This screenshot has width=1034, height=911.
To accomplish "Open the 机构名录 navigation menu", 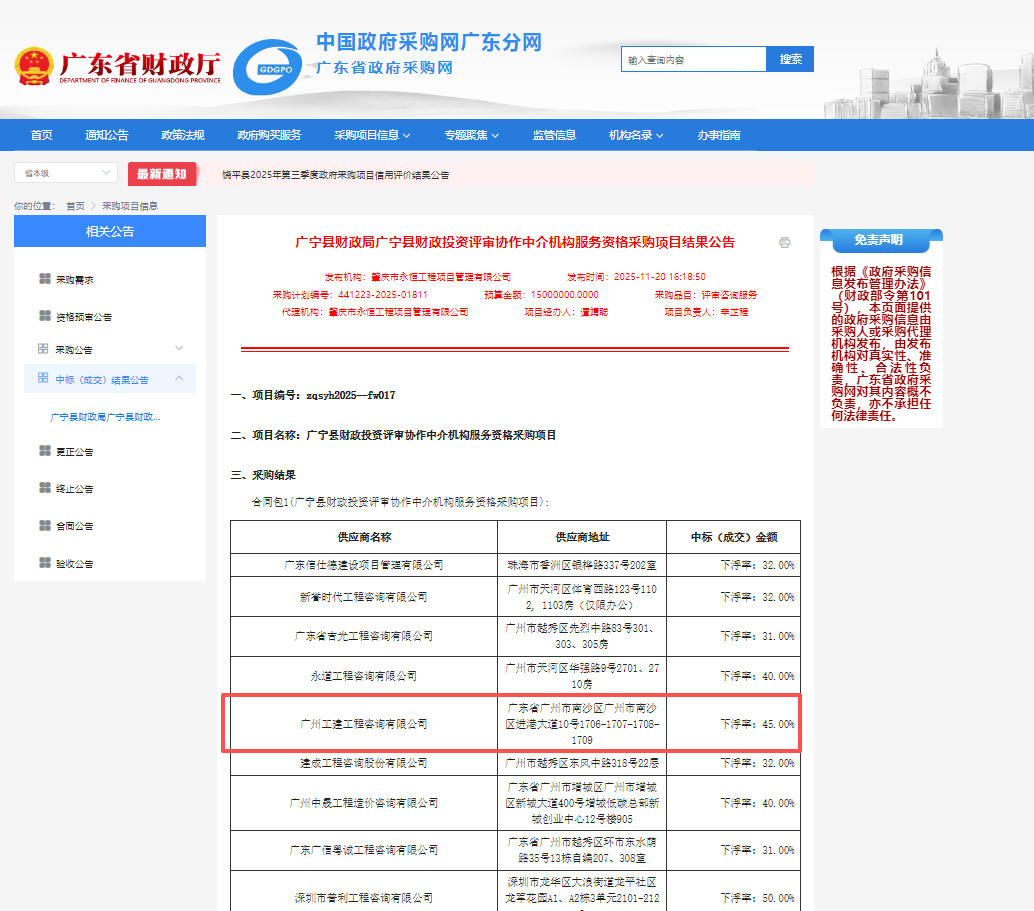I will coord(636,136).
